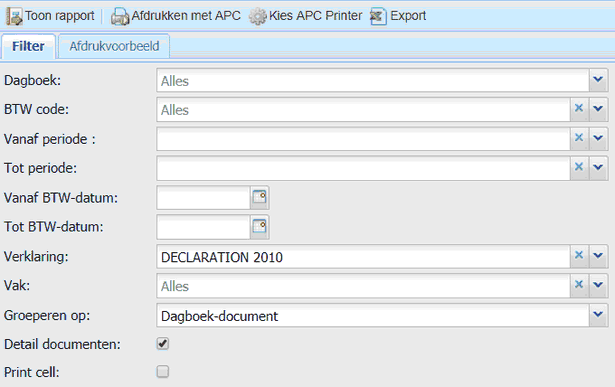Click the Afdrukken met APC printer icon
615x387 pixels.
[120, 17]
